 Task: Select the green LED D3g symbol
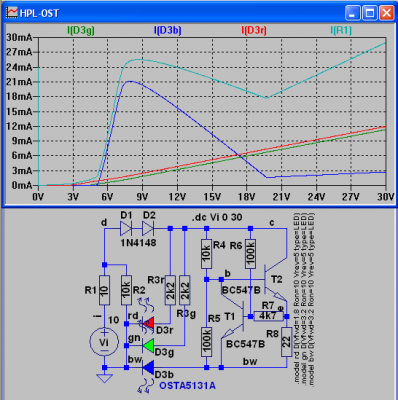[x=148, y=346]
